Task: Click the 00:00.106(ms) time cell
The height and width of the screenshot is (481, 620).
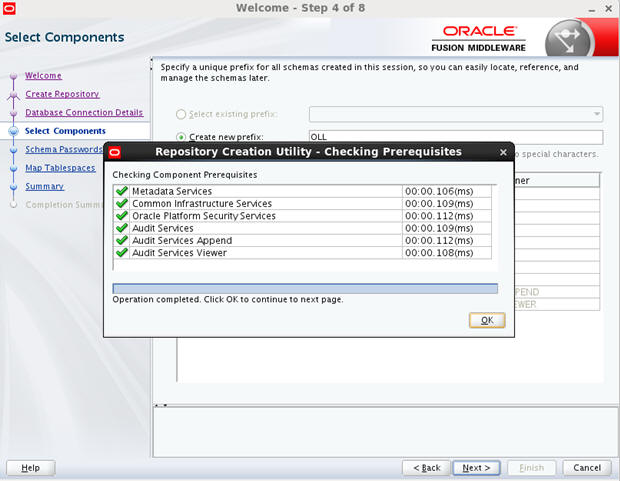Action: (446, 191)
